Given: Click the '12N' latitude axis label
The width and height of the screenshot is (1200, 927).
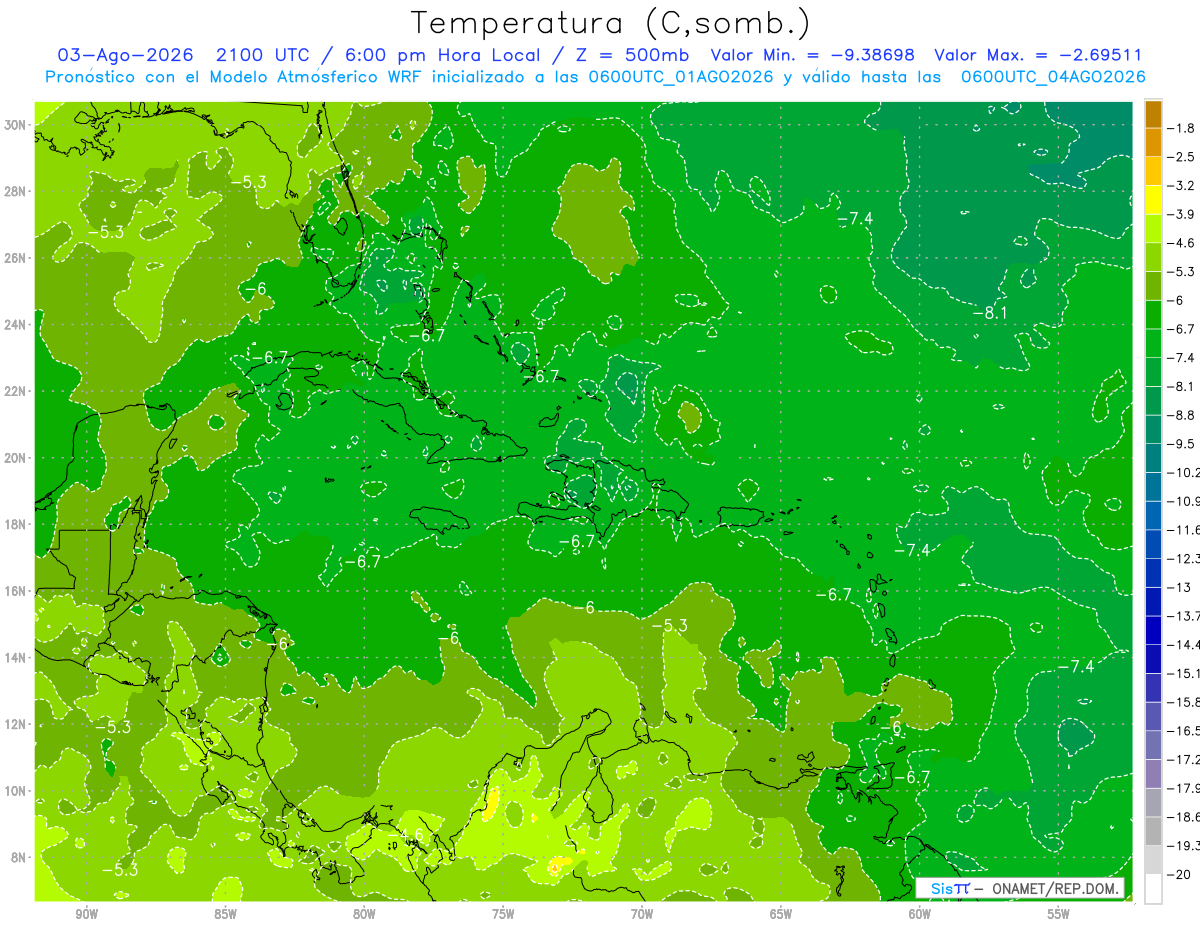Looking at the screenshot, I should pyautogui.click(x=15, y=724).
